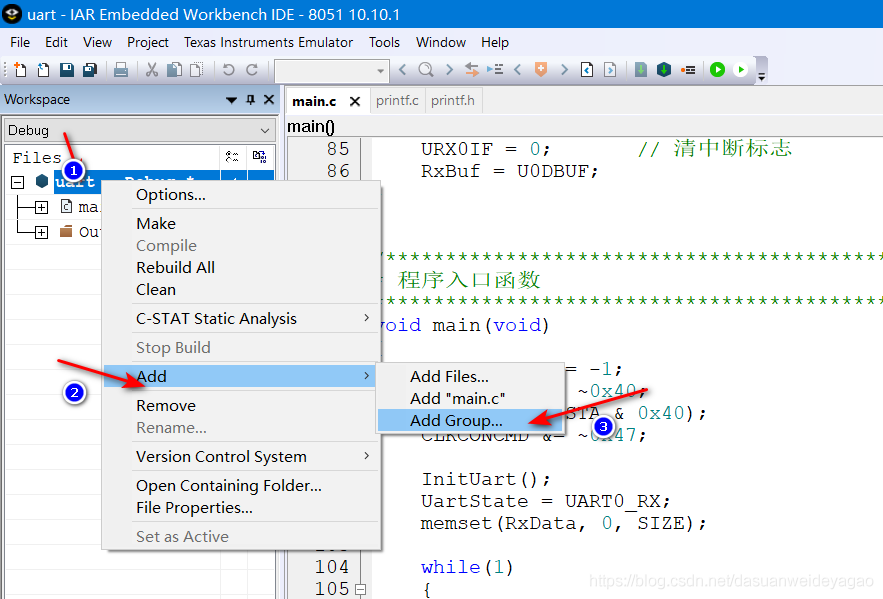Open Version Control System submenu
Image resolution: width=883 pixels, height=599 pixels.
point(241,457)
